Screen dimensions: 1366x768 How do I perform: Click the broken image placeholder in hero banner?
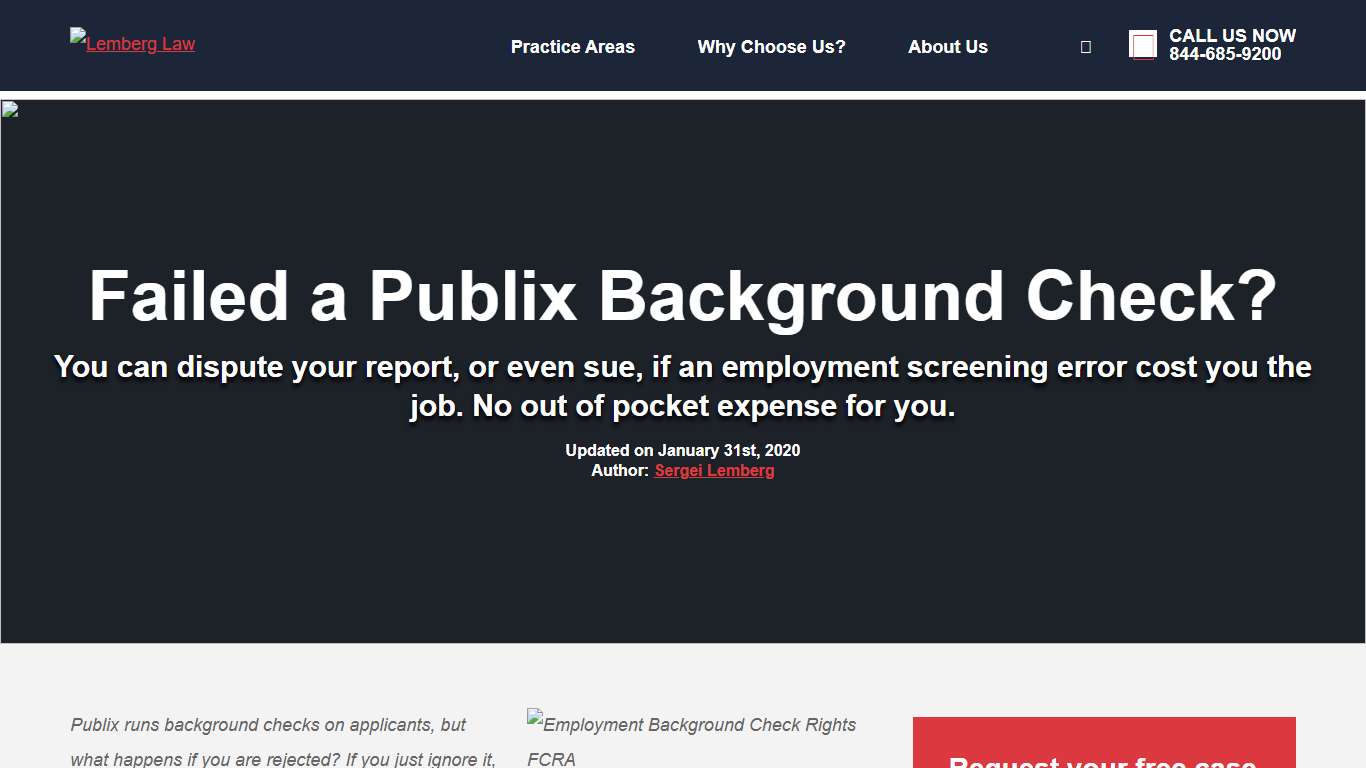(10, 108)
